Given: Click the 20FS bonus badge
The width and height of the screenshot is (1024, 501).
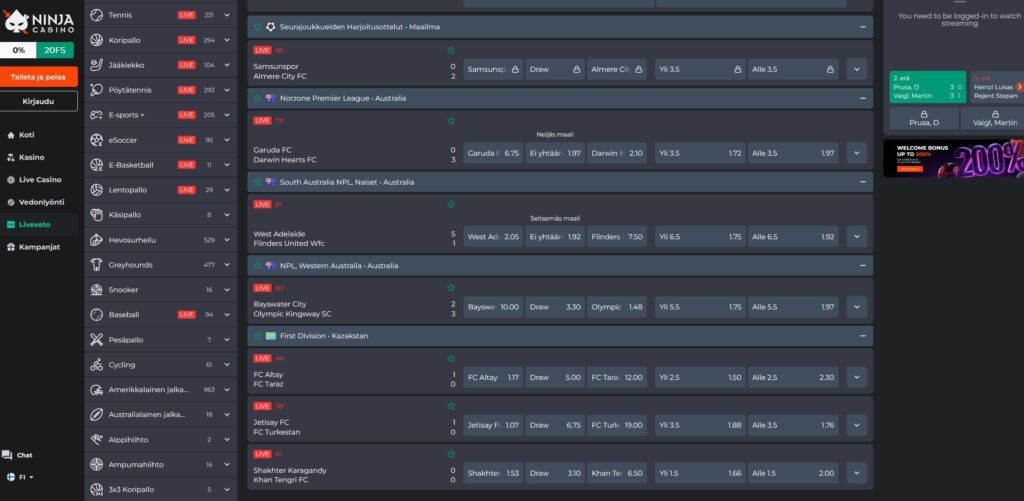Looking at the screenshot, I should (55, 50).
